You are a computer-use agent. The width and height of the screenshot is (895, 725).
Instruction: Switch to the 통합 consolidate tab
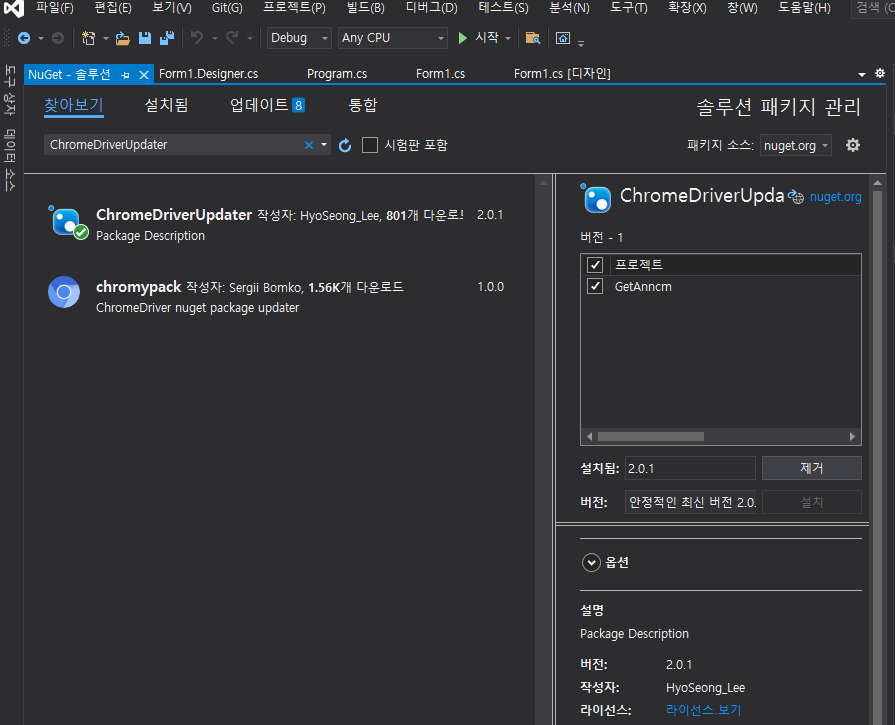click(x=363, y=105)
